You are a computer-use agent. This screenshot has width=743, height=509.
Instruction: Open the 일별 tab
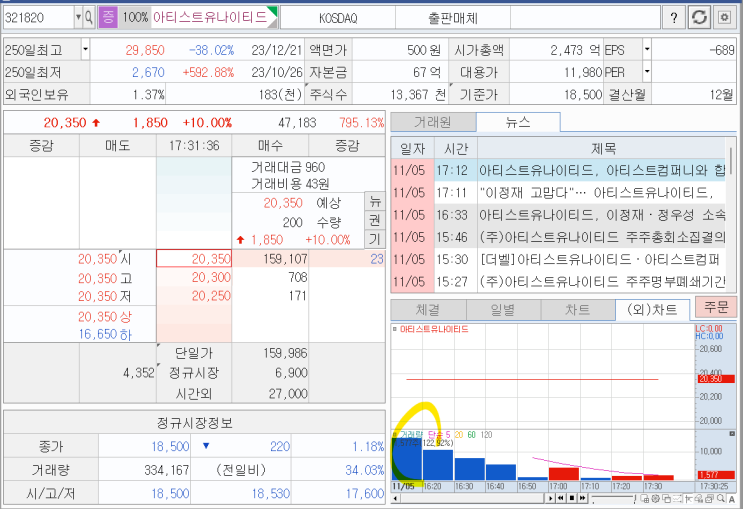coord(503,310)
